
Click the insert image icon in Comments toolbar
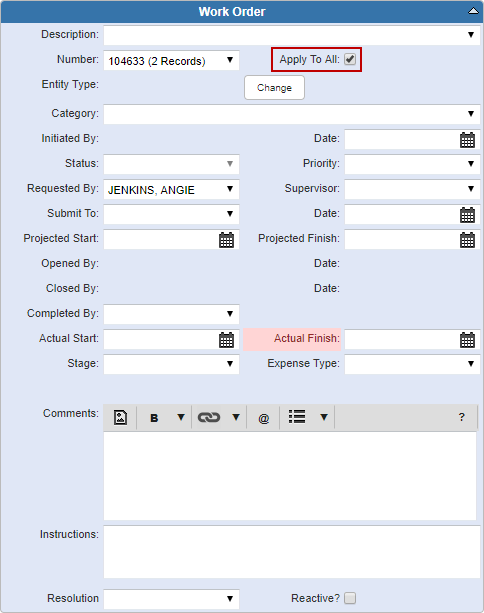120,417
